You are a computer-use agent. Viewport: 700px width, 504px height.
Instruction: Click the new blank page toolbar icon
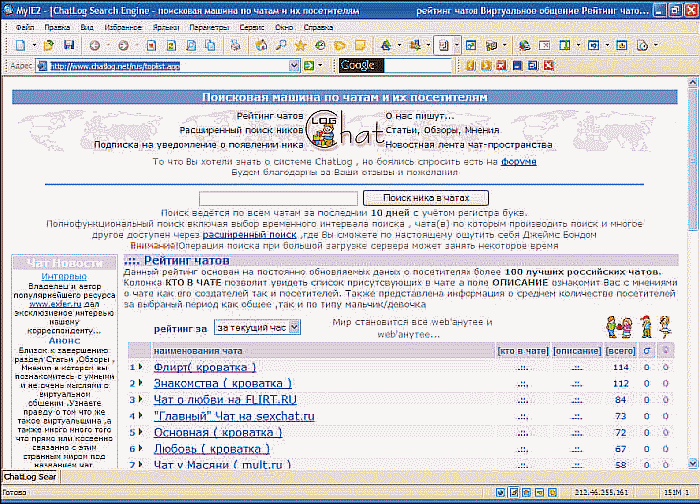point(21,45)
